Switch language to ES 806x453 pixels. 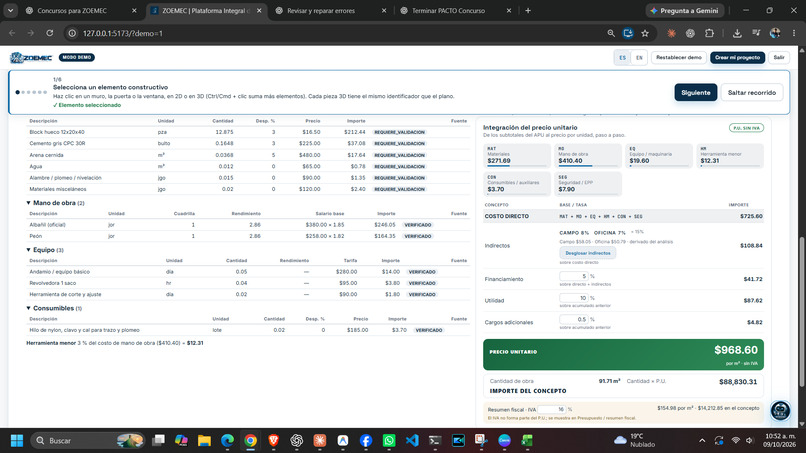tap(622, 58)
